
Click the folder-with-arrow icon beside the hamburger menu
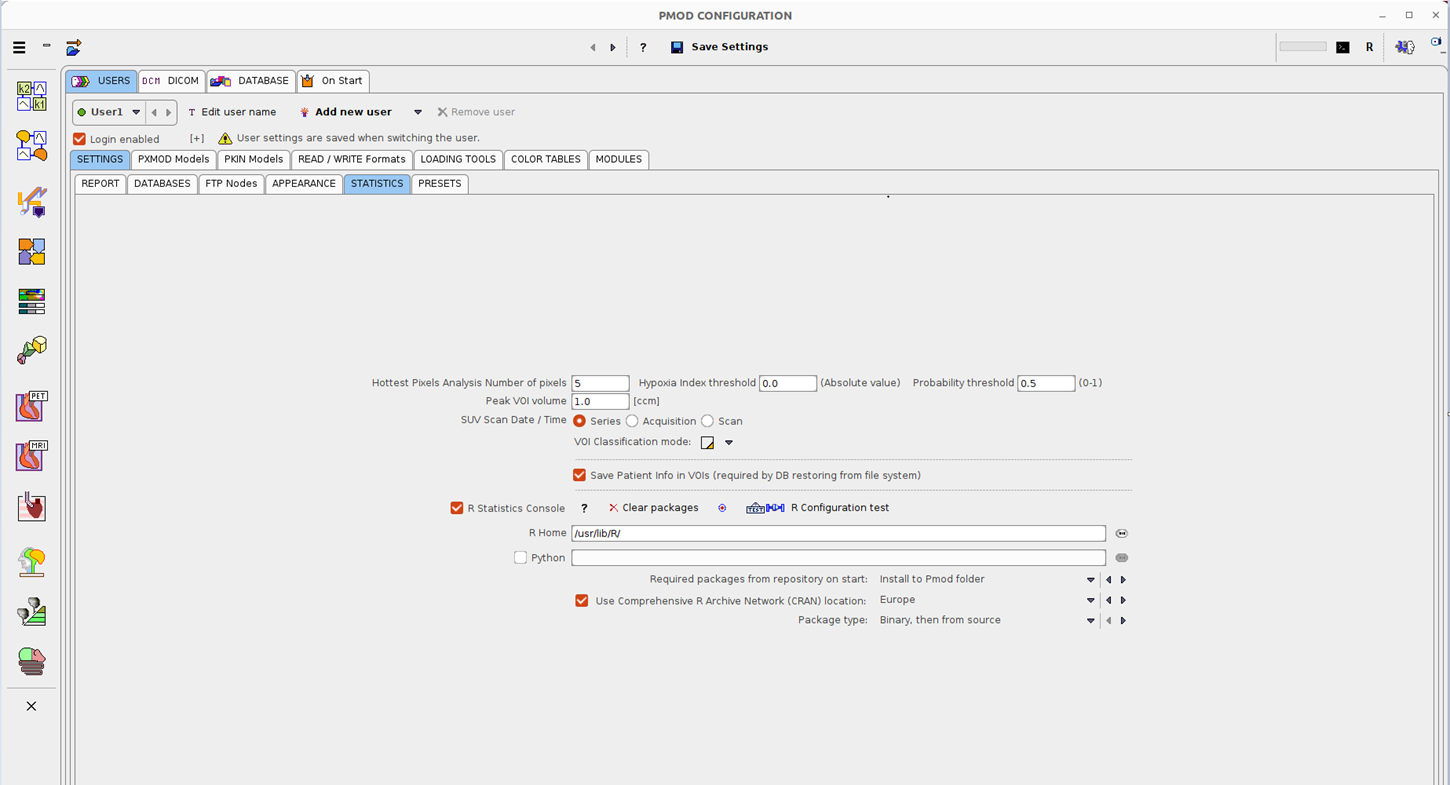coord(74,47)
